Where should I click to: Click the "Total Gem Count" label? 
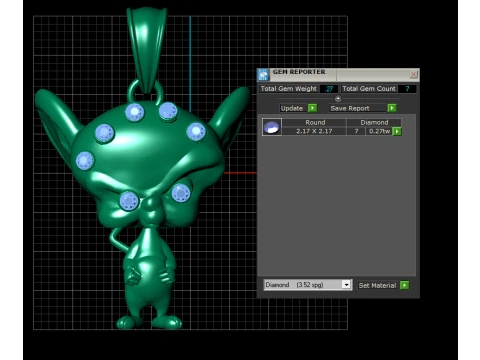pos(369,89)
